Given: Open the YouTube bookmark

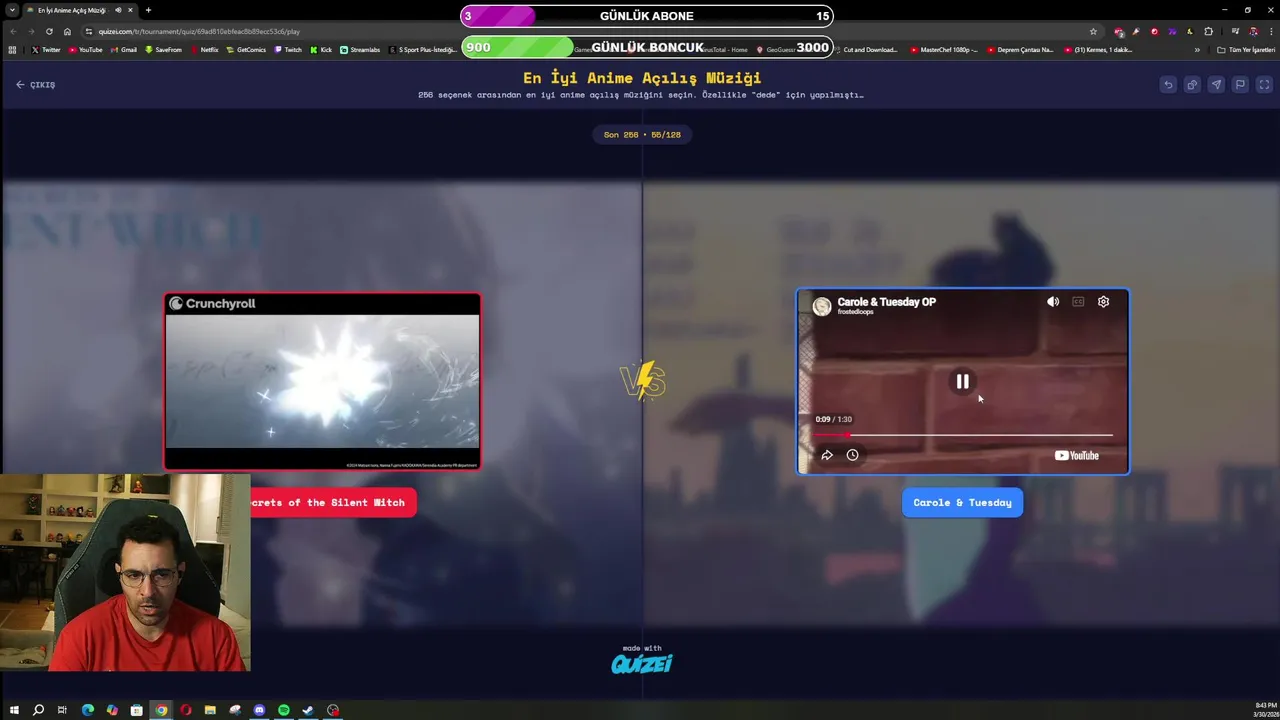Looking at the screenshot, I should (85, 49).
